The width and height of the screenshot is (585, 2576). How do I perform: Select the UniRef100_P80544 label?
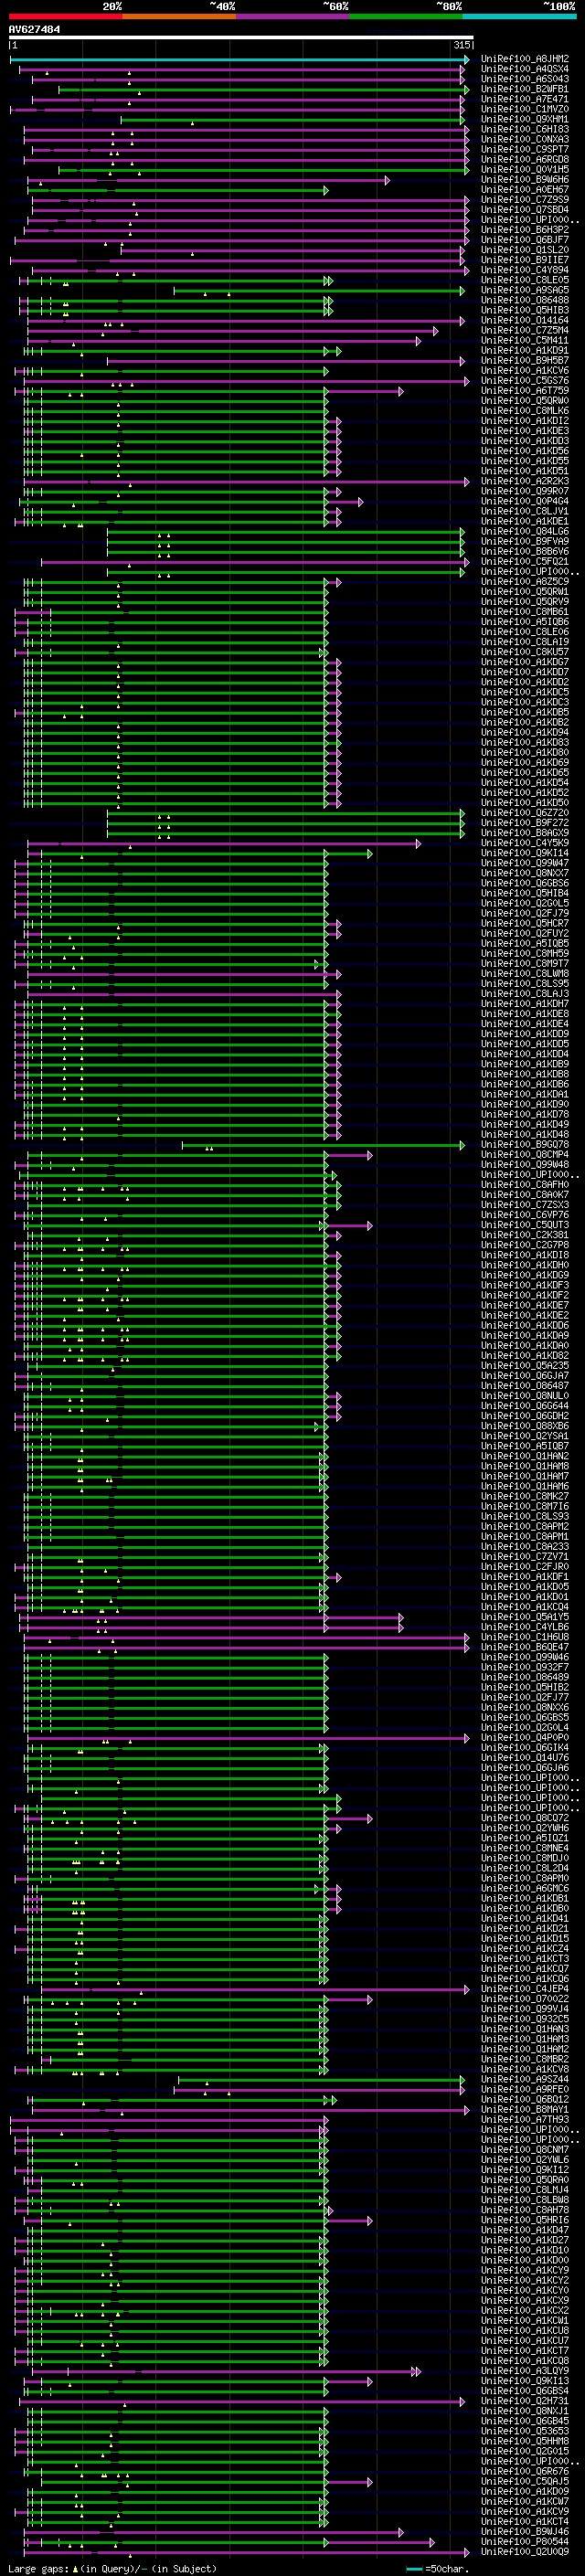(525, 2541)
